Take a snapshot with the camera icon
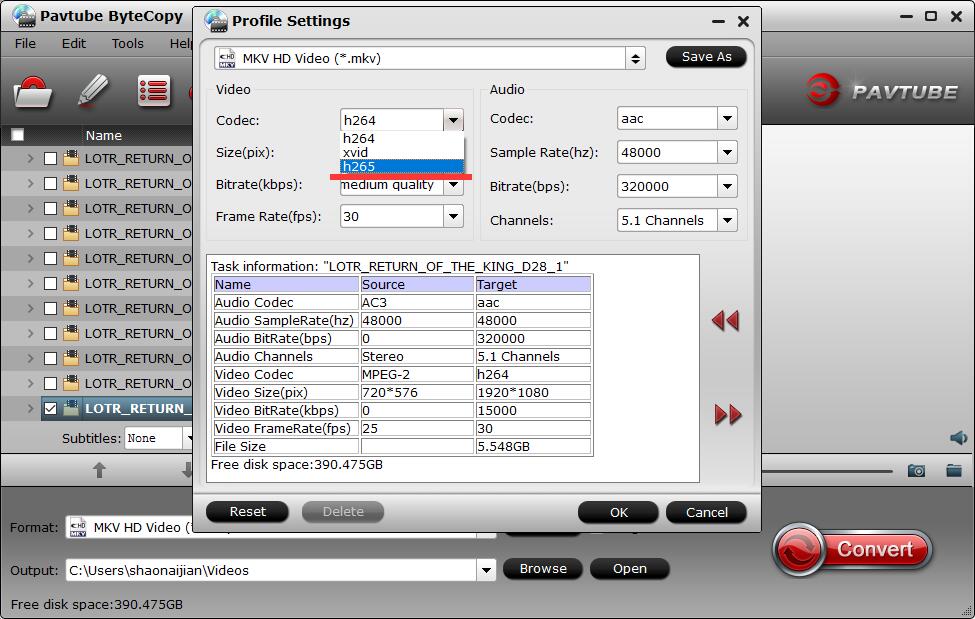Viewport: 975px width, 619px height. point(916,470)
